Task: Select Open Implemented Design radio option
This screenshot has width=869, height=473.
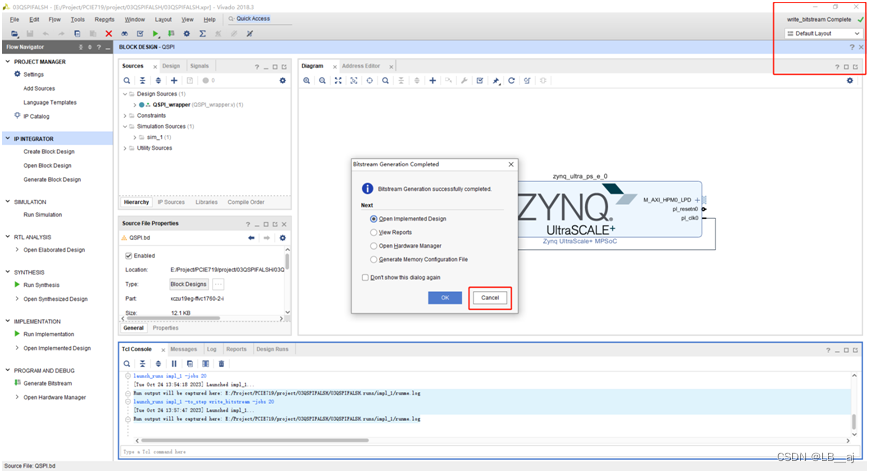Action: coord(374,219)
